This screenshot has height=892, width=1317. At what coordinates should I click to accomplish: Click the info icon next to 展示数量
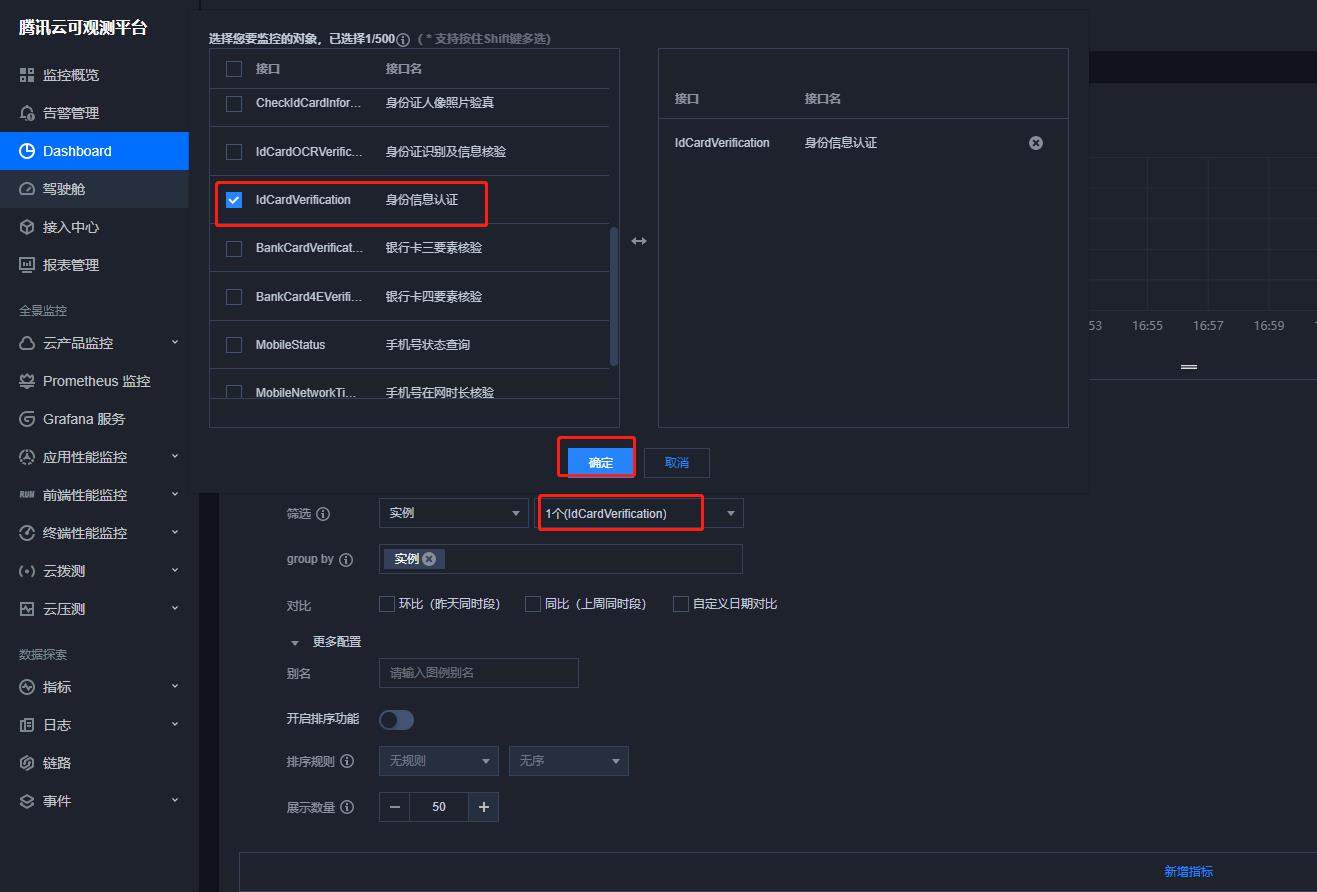tap(347, 807)
